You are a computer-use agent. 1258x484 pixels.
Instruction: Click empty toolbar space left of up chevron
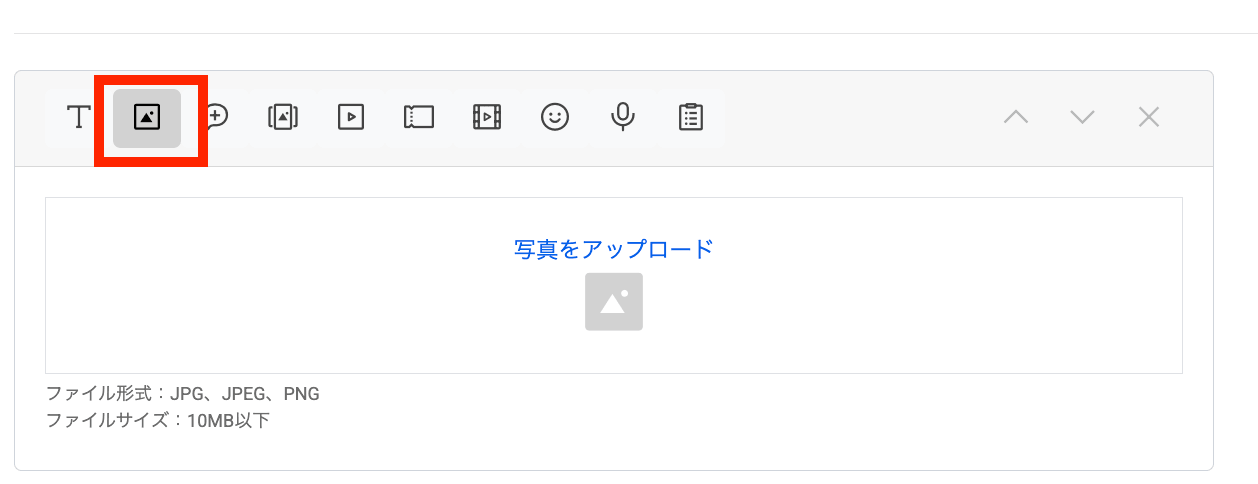point(860,118)
